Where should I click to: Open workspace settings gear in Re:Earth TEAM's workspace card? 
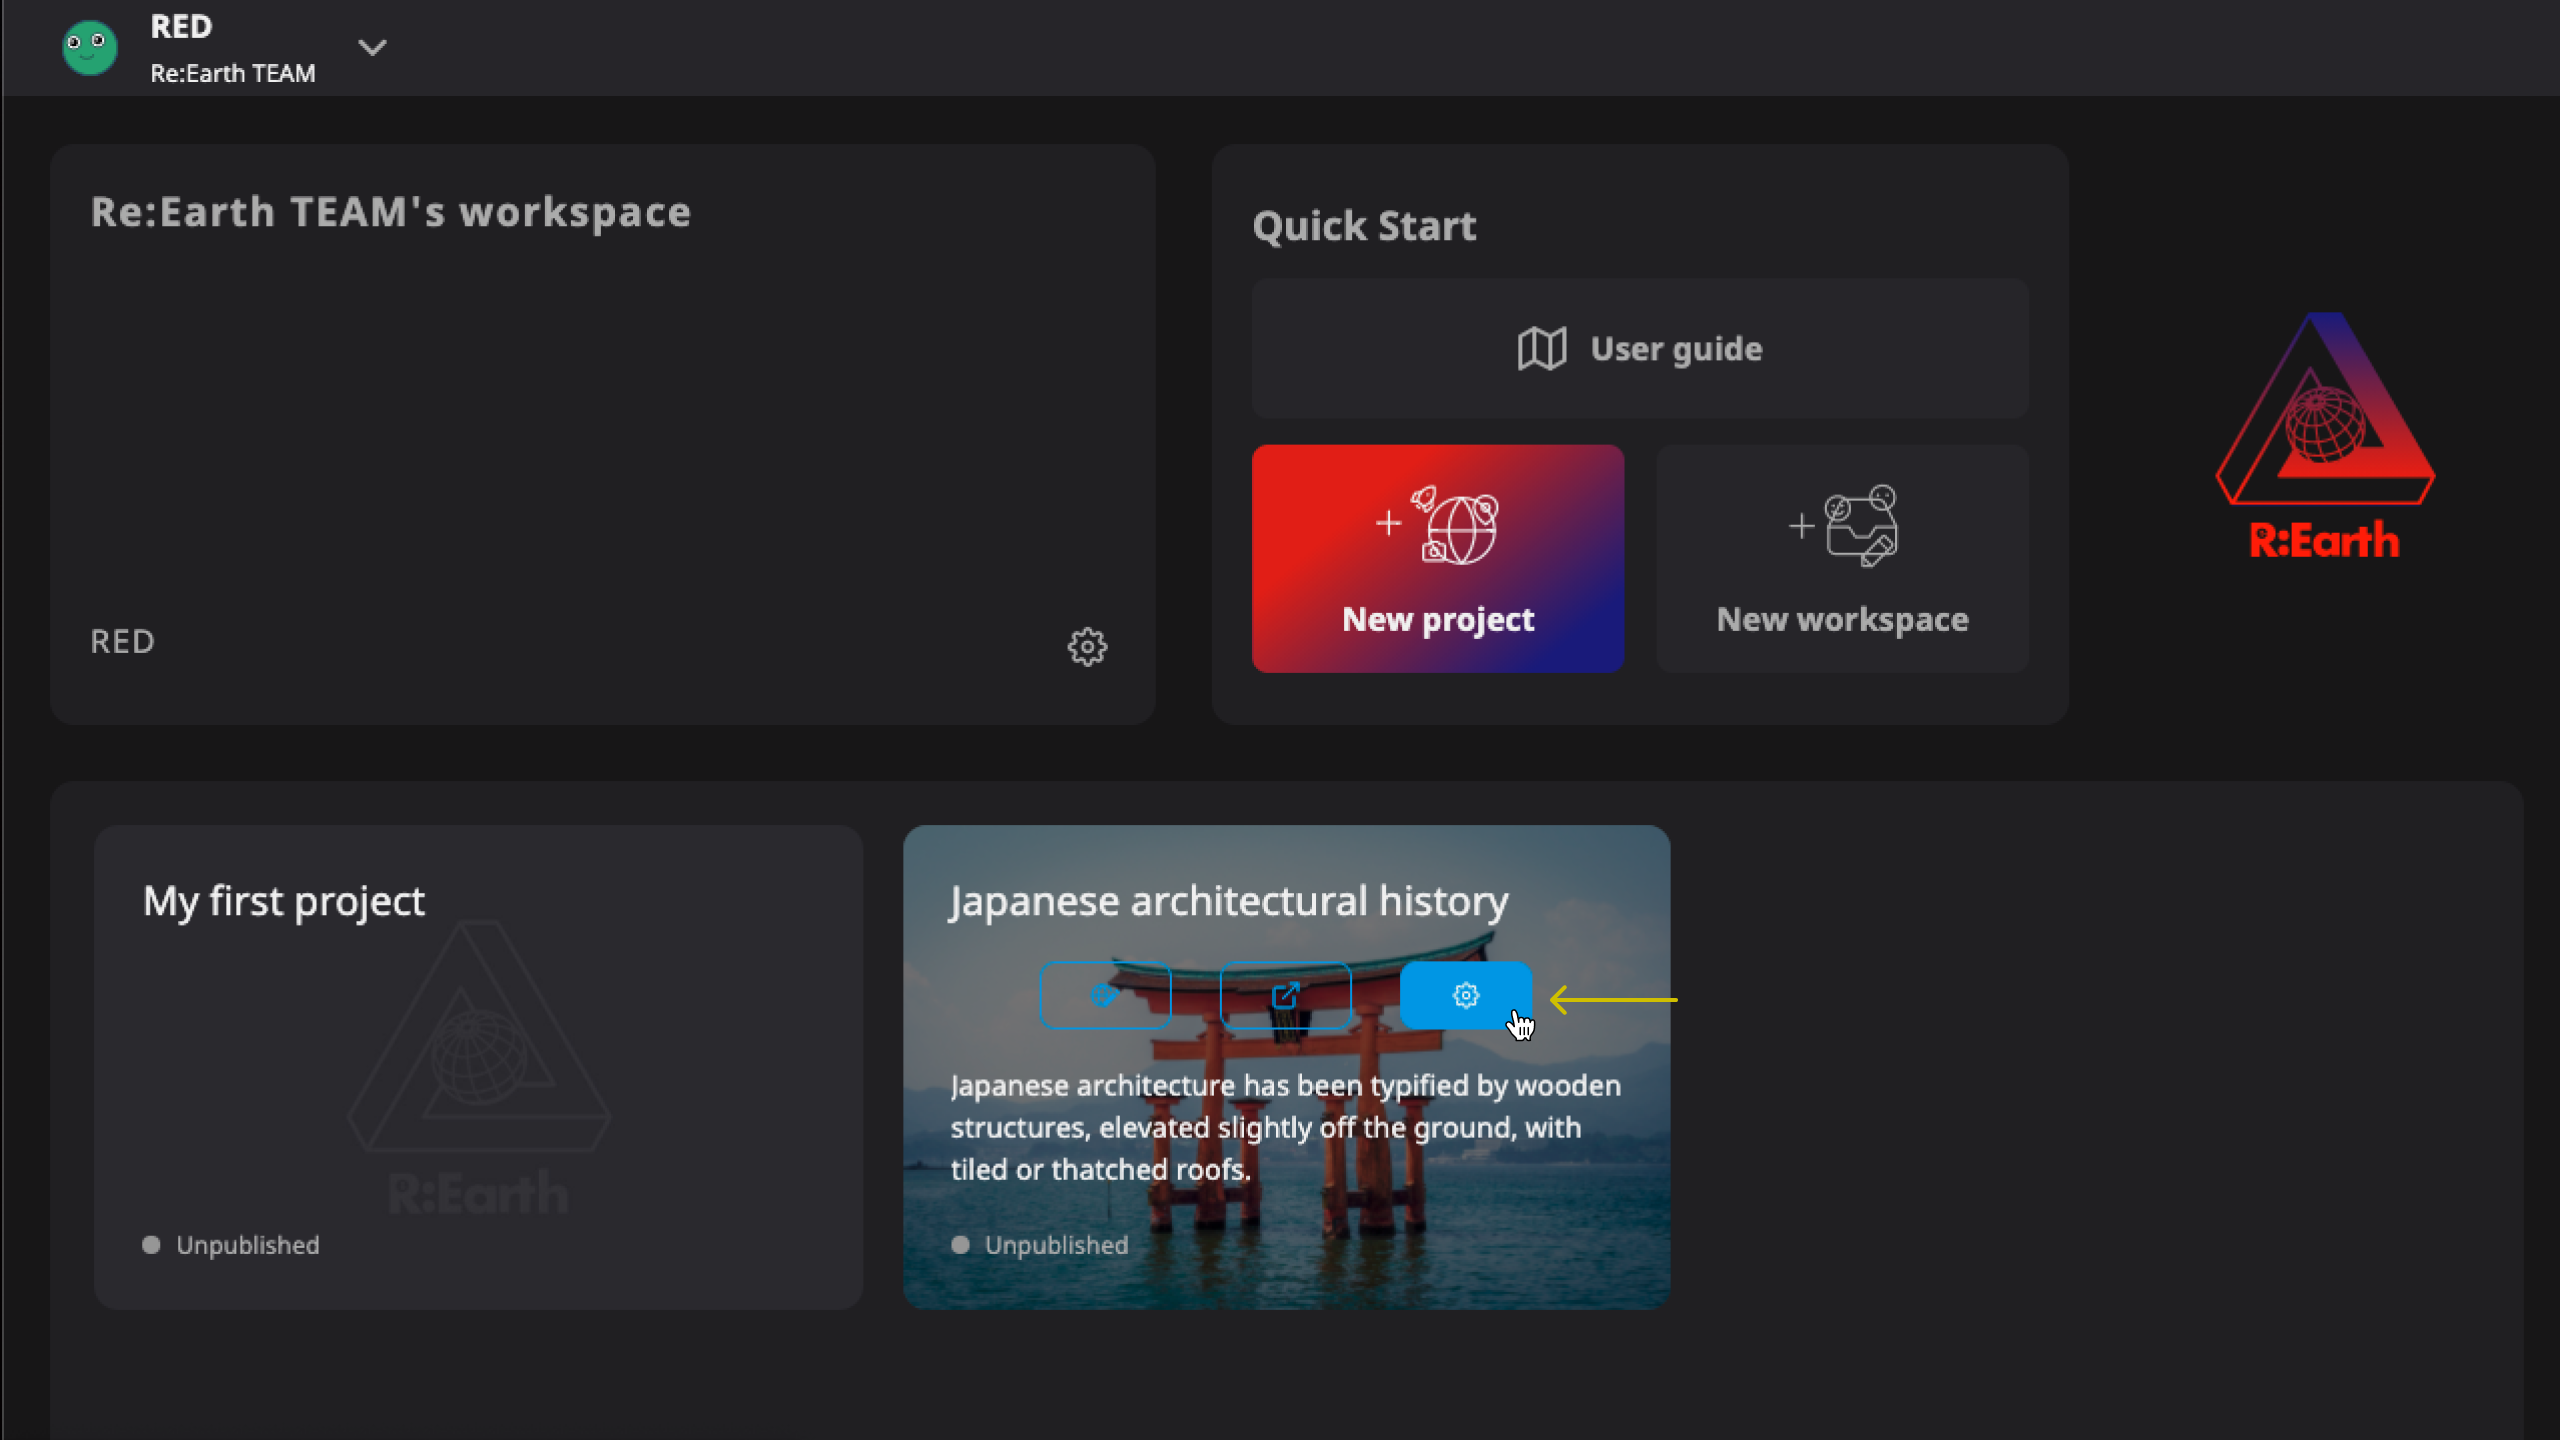1087,646
